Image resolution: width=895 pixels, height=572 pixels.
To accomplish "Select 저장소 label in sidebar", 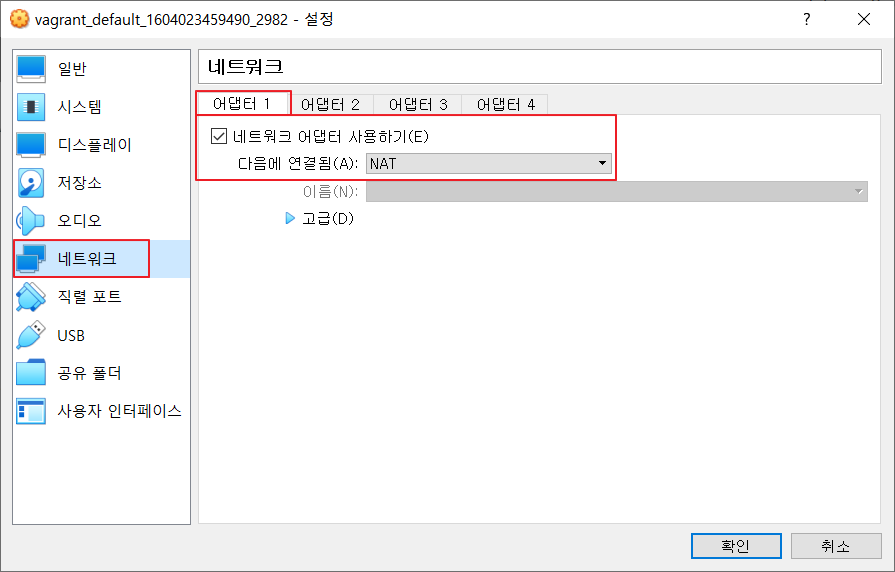I will pyautogui.click(x=79, y=183).
